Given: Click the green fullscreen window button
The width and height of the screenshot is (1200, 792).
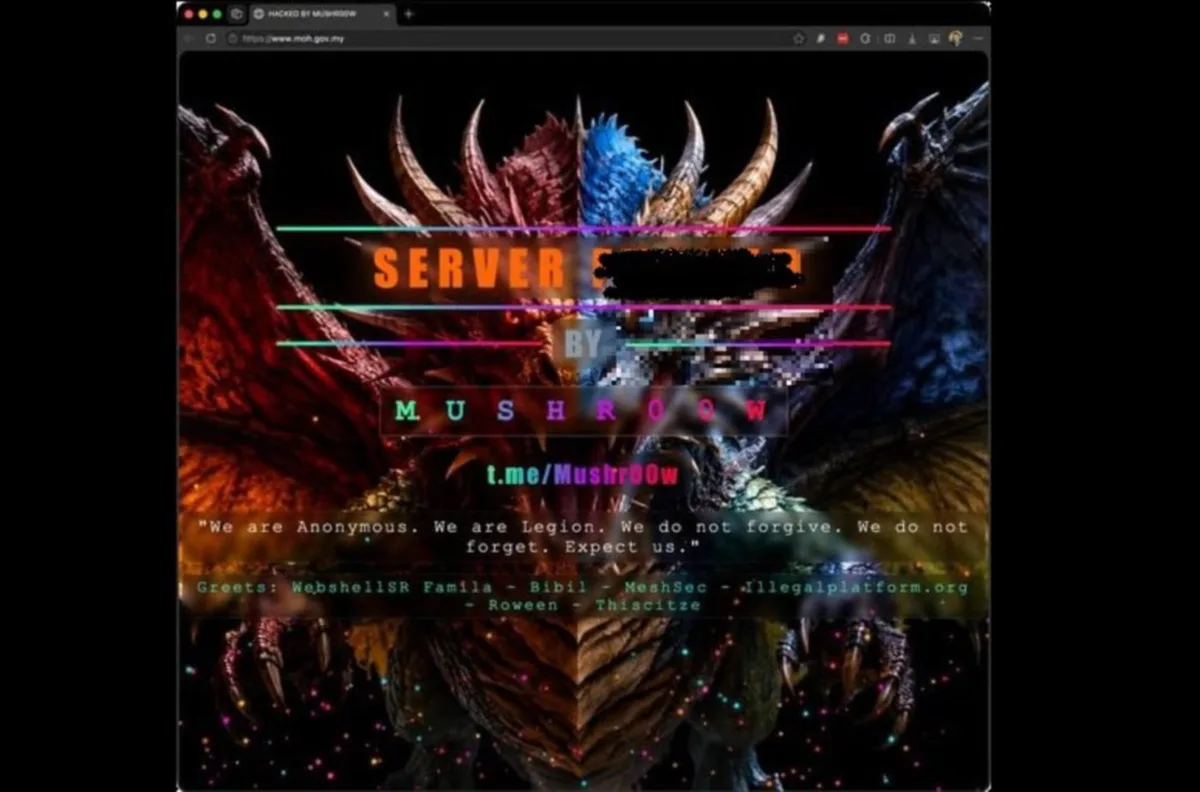Looking at the screenshot, I should tap(217, 14).
